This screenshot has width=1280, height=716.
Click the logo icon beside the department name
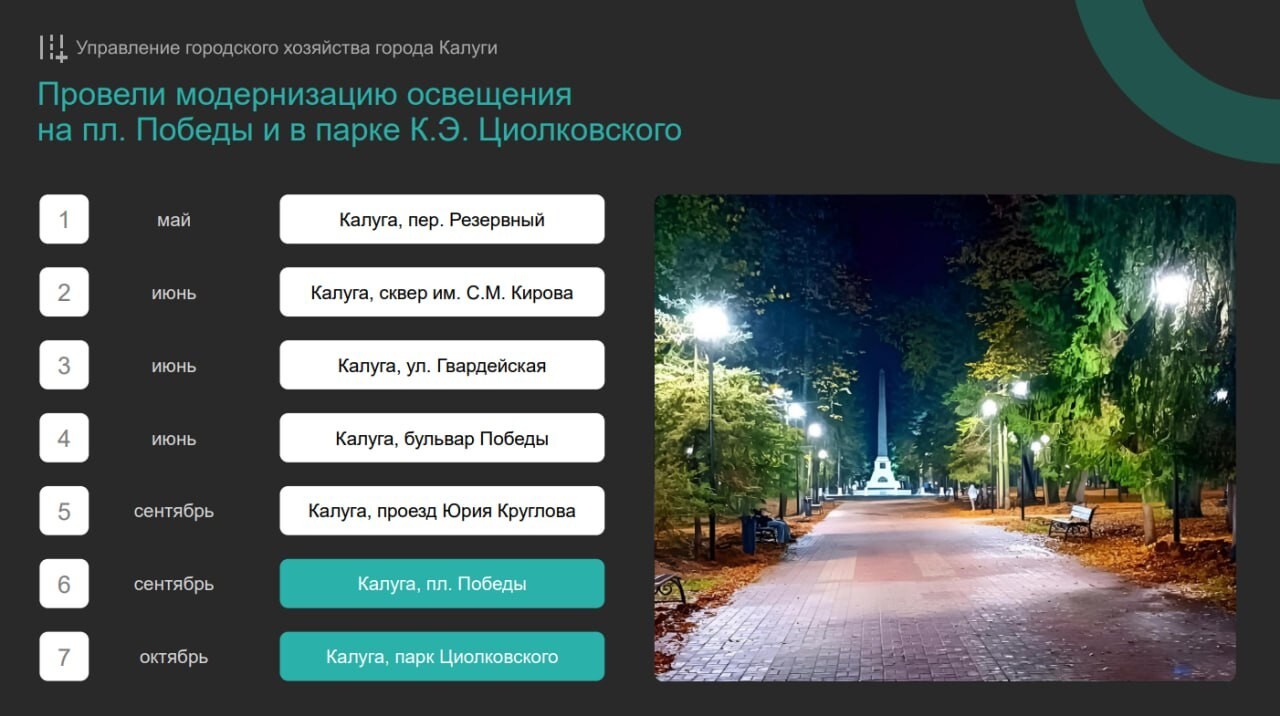click(x=53, y=48)
